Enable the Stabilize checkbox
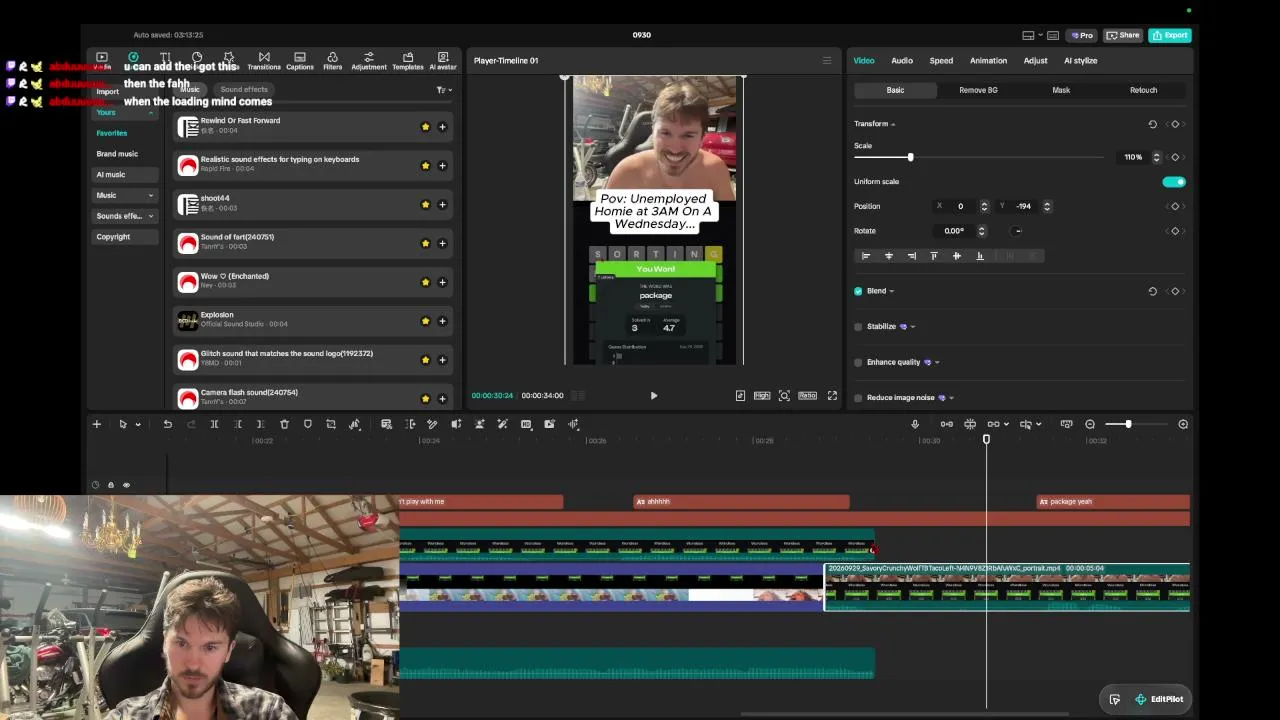 [858, 327]
